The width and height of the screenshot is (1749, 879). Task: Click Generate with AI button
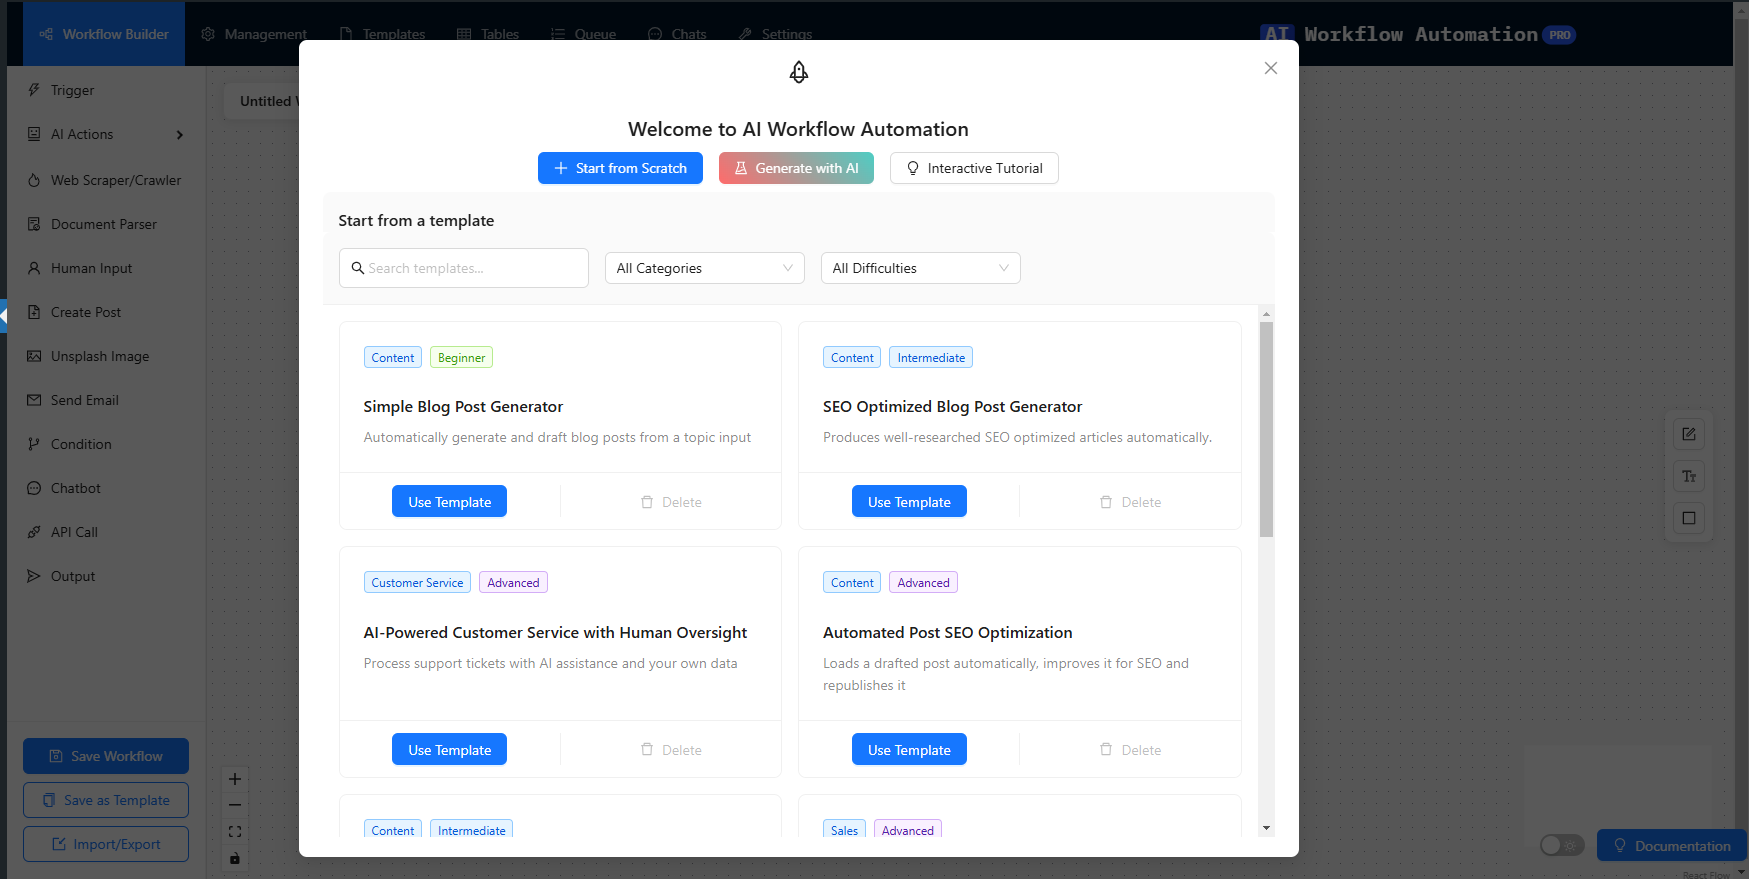[x=796, y=168]
